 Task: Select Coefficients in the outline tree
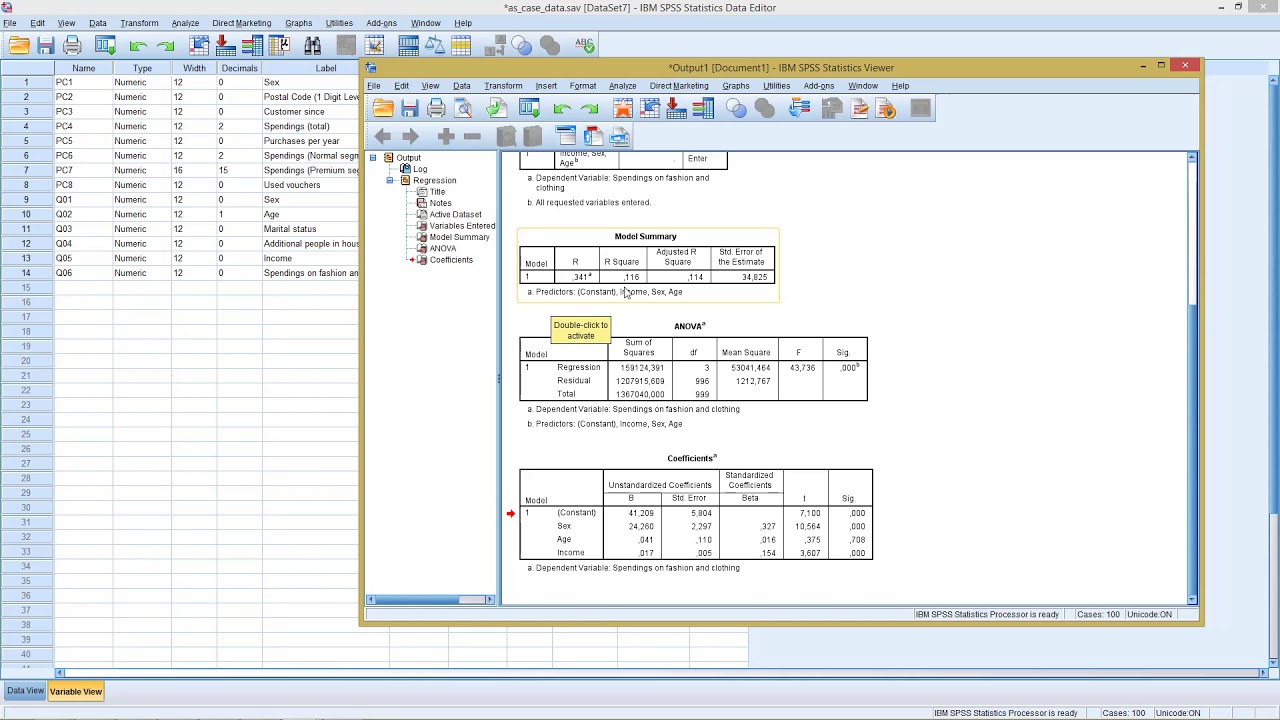[451, 260]
